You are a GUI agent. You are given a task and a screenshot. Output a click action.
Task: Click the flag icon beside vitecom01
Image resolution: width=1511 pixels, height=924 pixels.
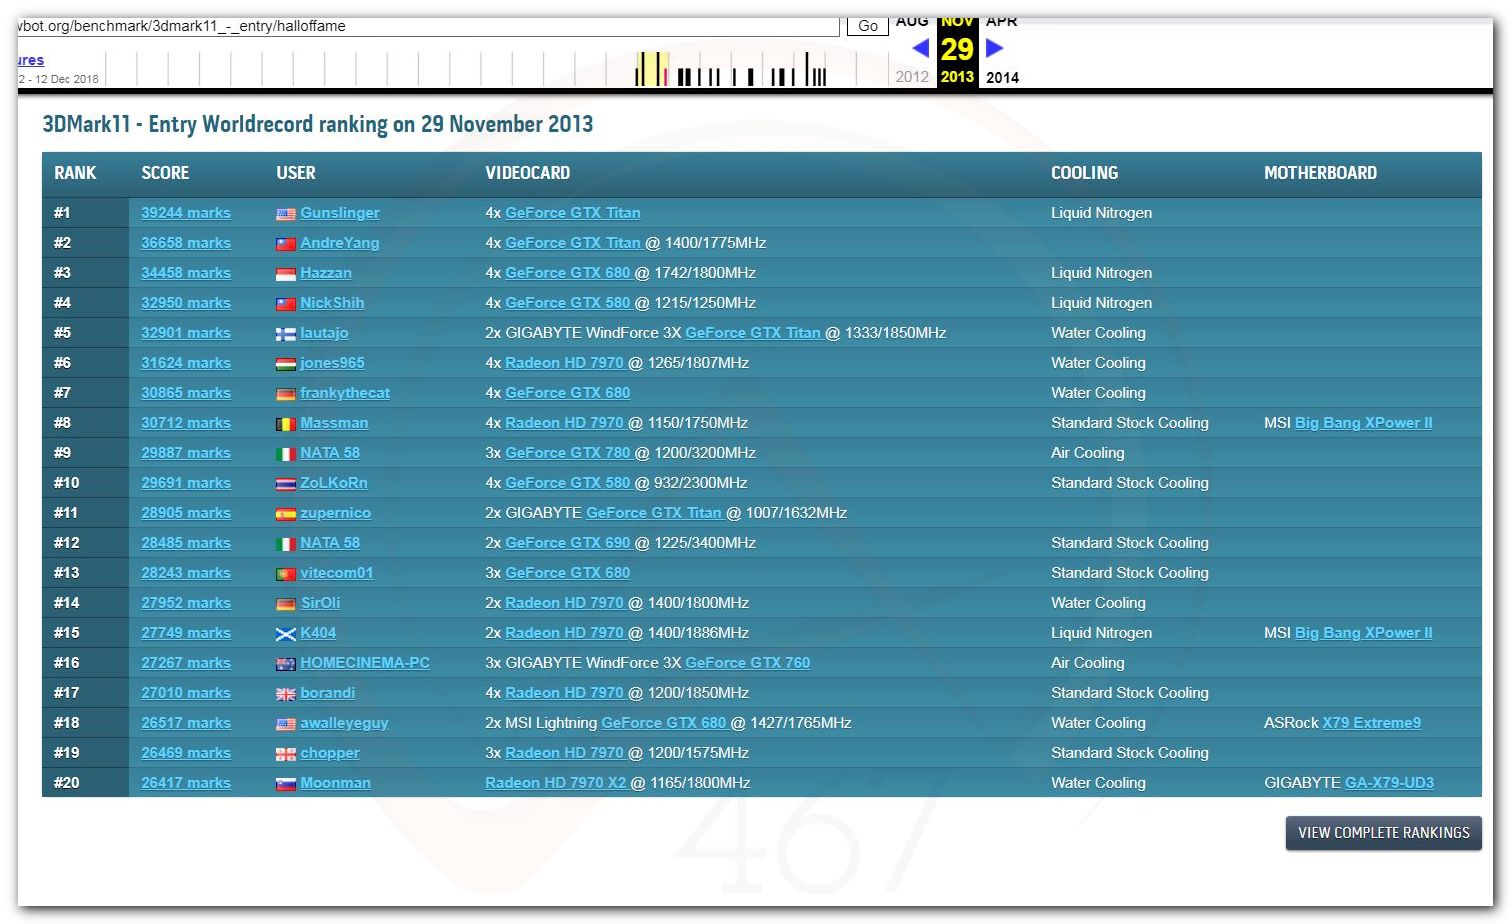[286, 573]
